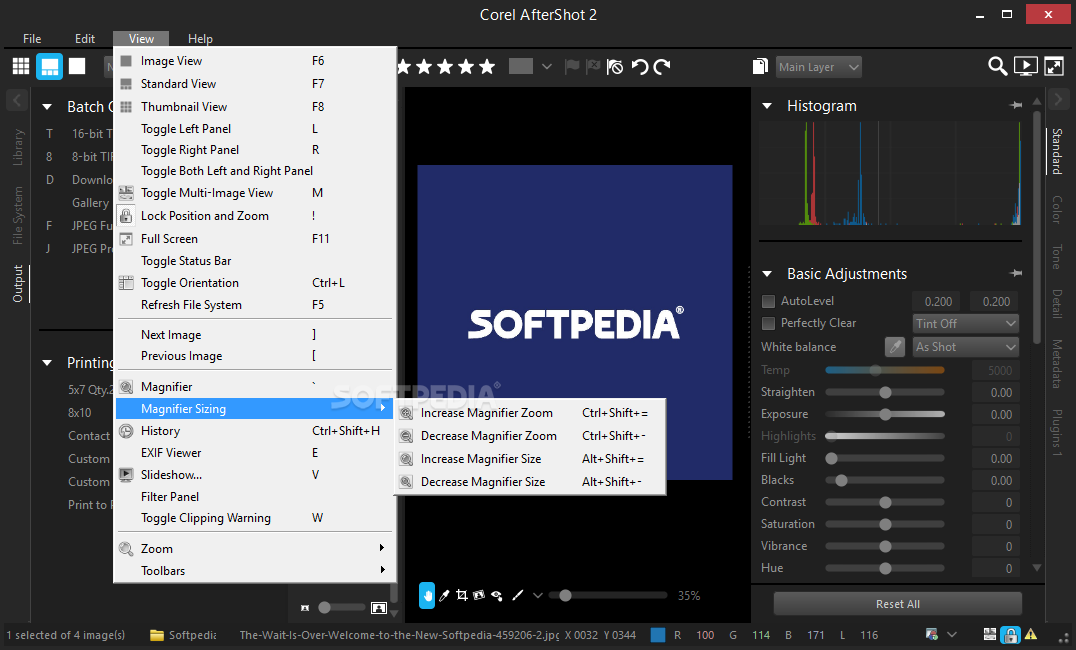Select the standard view layout icon
The height and width of the screenshot is (650, 1076).
tap(49, 66)
